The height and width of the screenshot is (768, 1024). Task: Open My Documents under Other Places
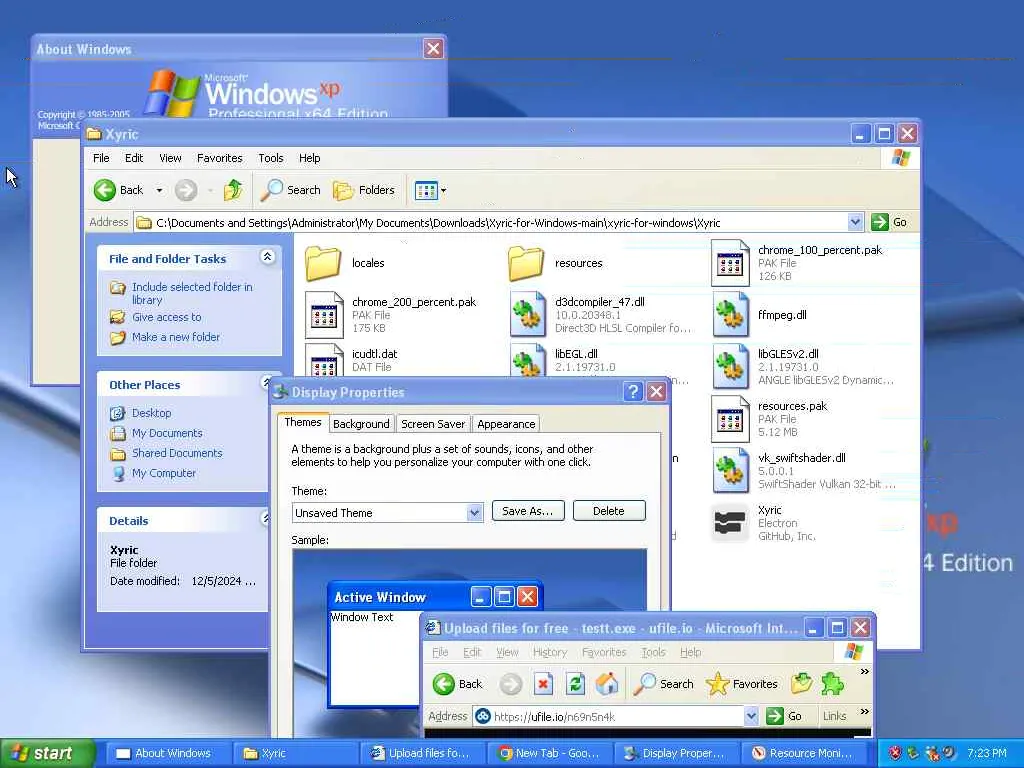coord(167,433)
